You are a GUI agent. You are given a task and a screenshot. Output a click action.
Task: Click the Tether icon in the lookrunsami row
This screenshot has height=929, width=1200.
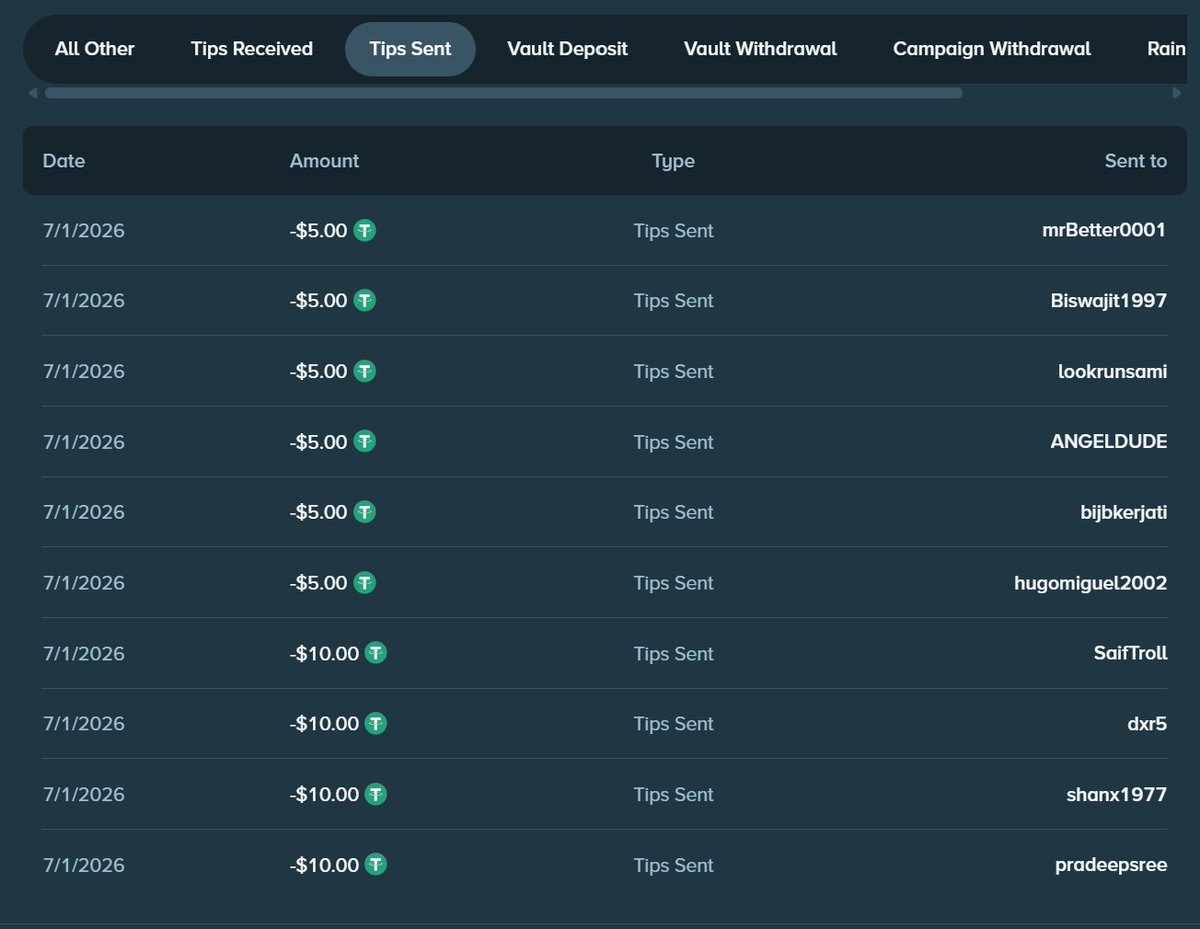point(365,371)
